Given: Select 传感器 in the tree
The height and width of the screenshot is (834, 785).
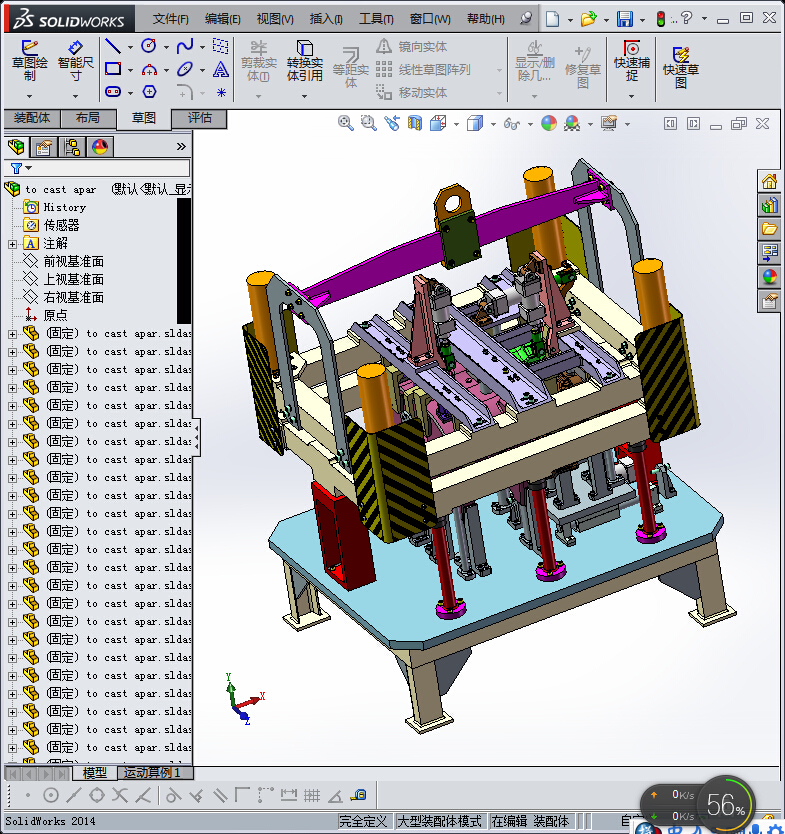Looking at the screenshot, I should coord(61,226).
